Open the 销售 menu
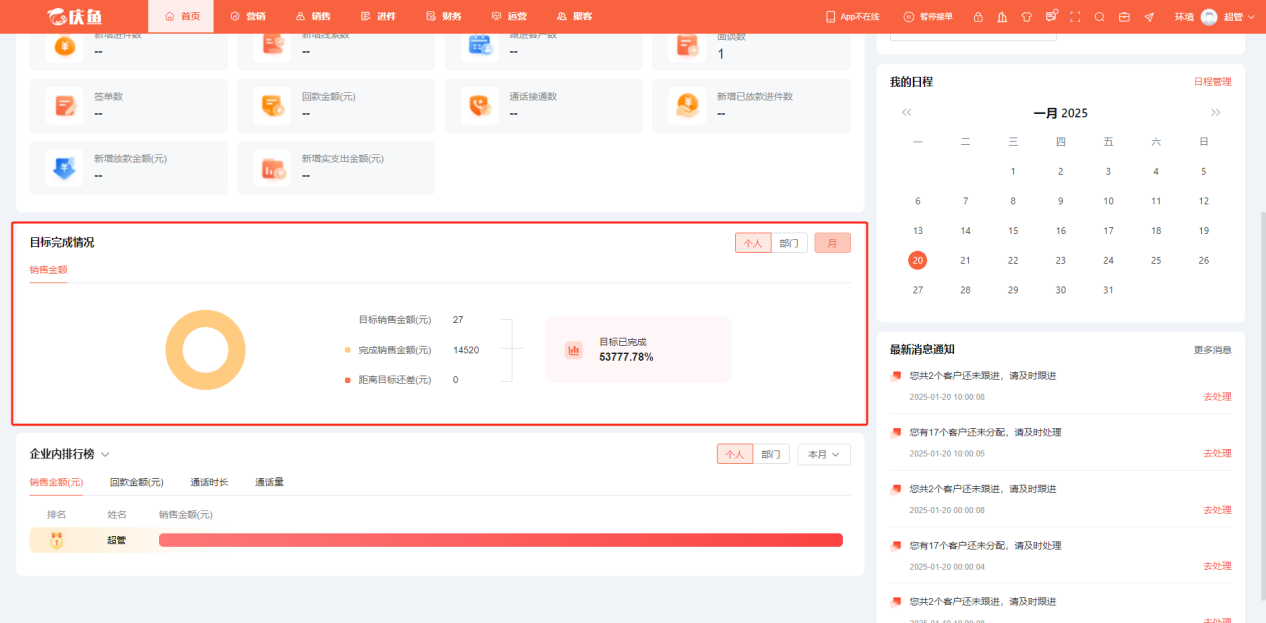This screenshot has height=623, width=1266. coord(313,17)
